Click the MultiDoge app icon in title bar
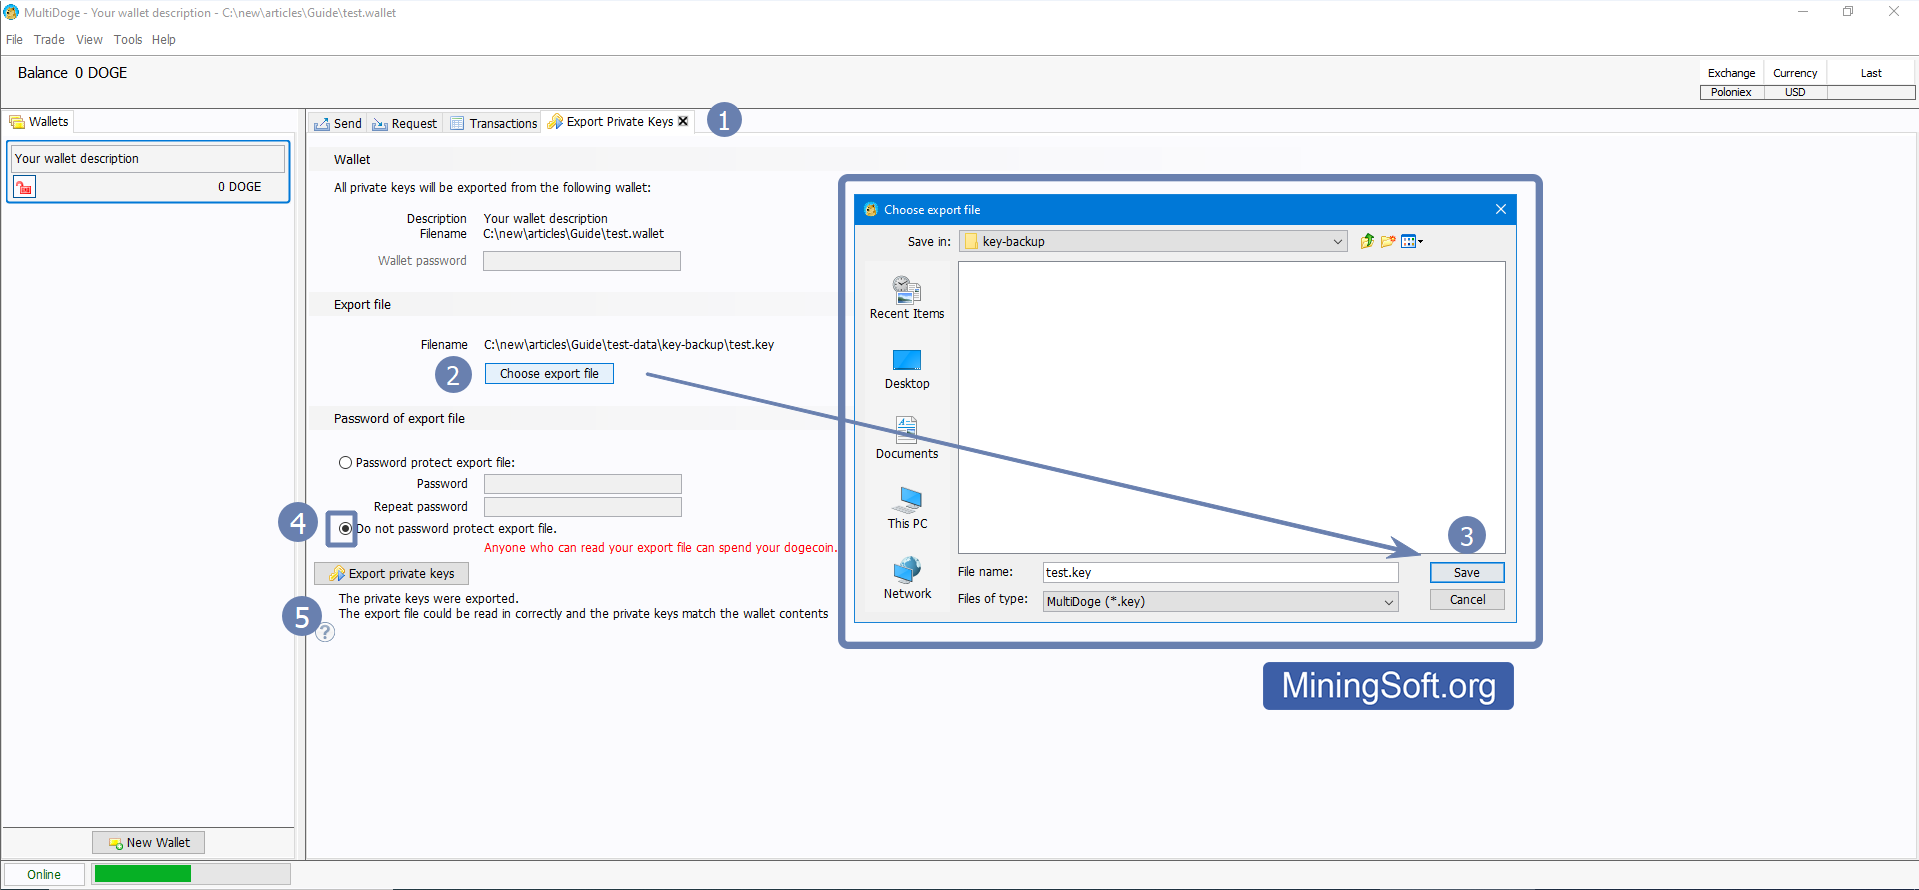Screen dimensions: 1919x890 tap(11, 12)
